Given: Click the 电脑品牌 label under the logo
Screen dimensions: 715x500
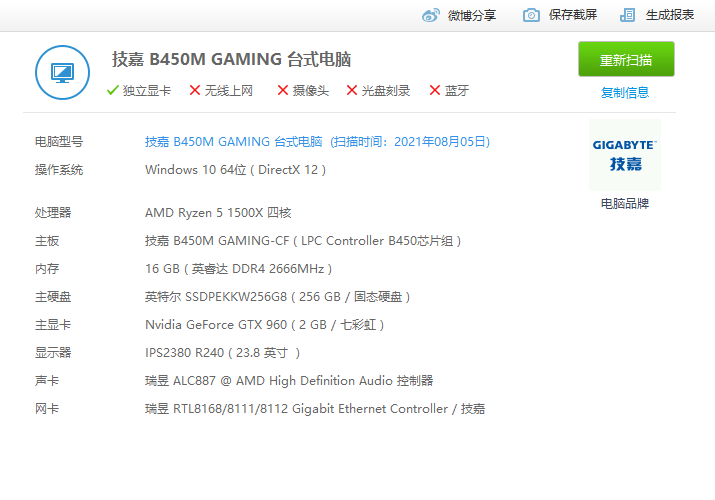Looking at the screenshot, I should click(x=625, y=203).
